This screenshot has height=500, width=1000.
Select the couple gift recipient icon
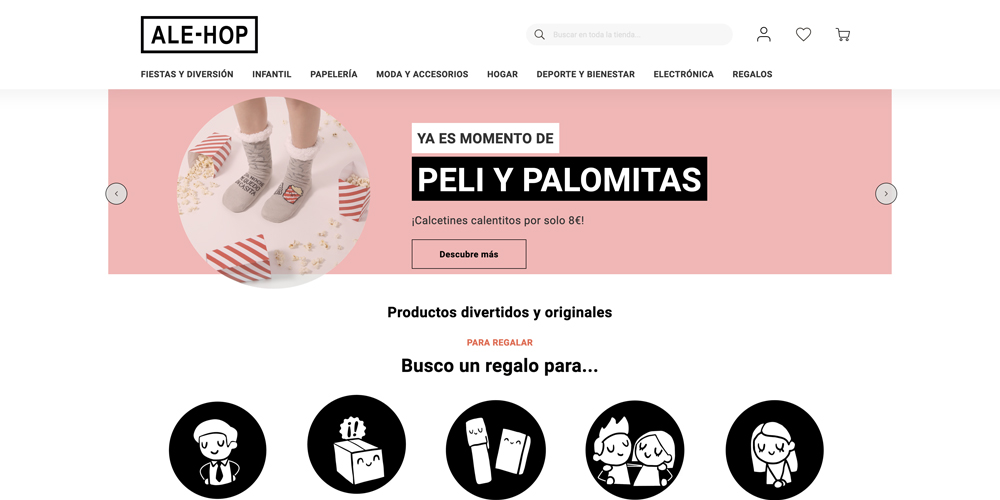[x=635, y=450]
